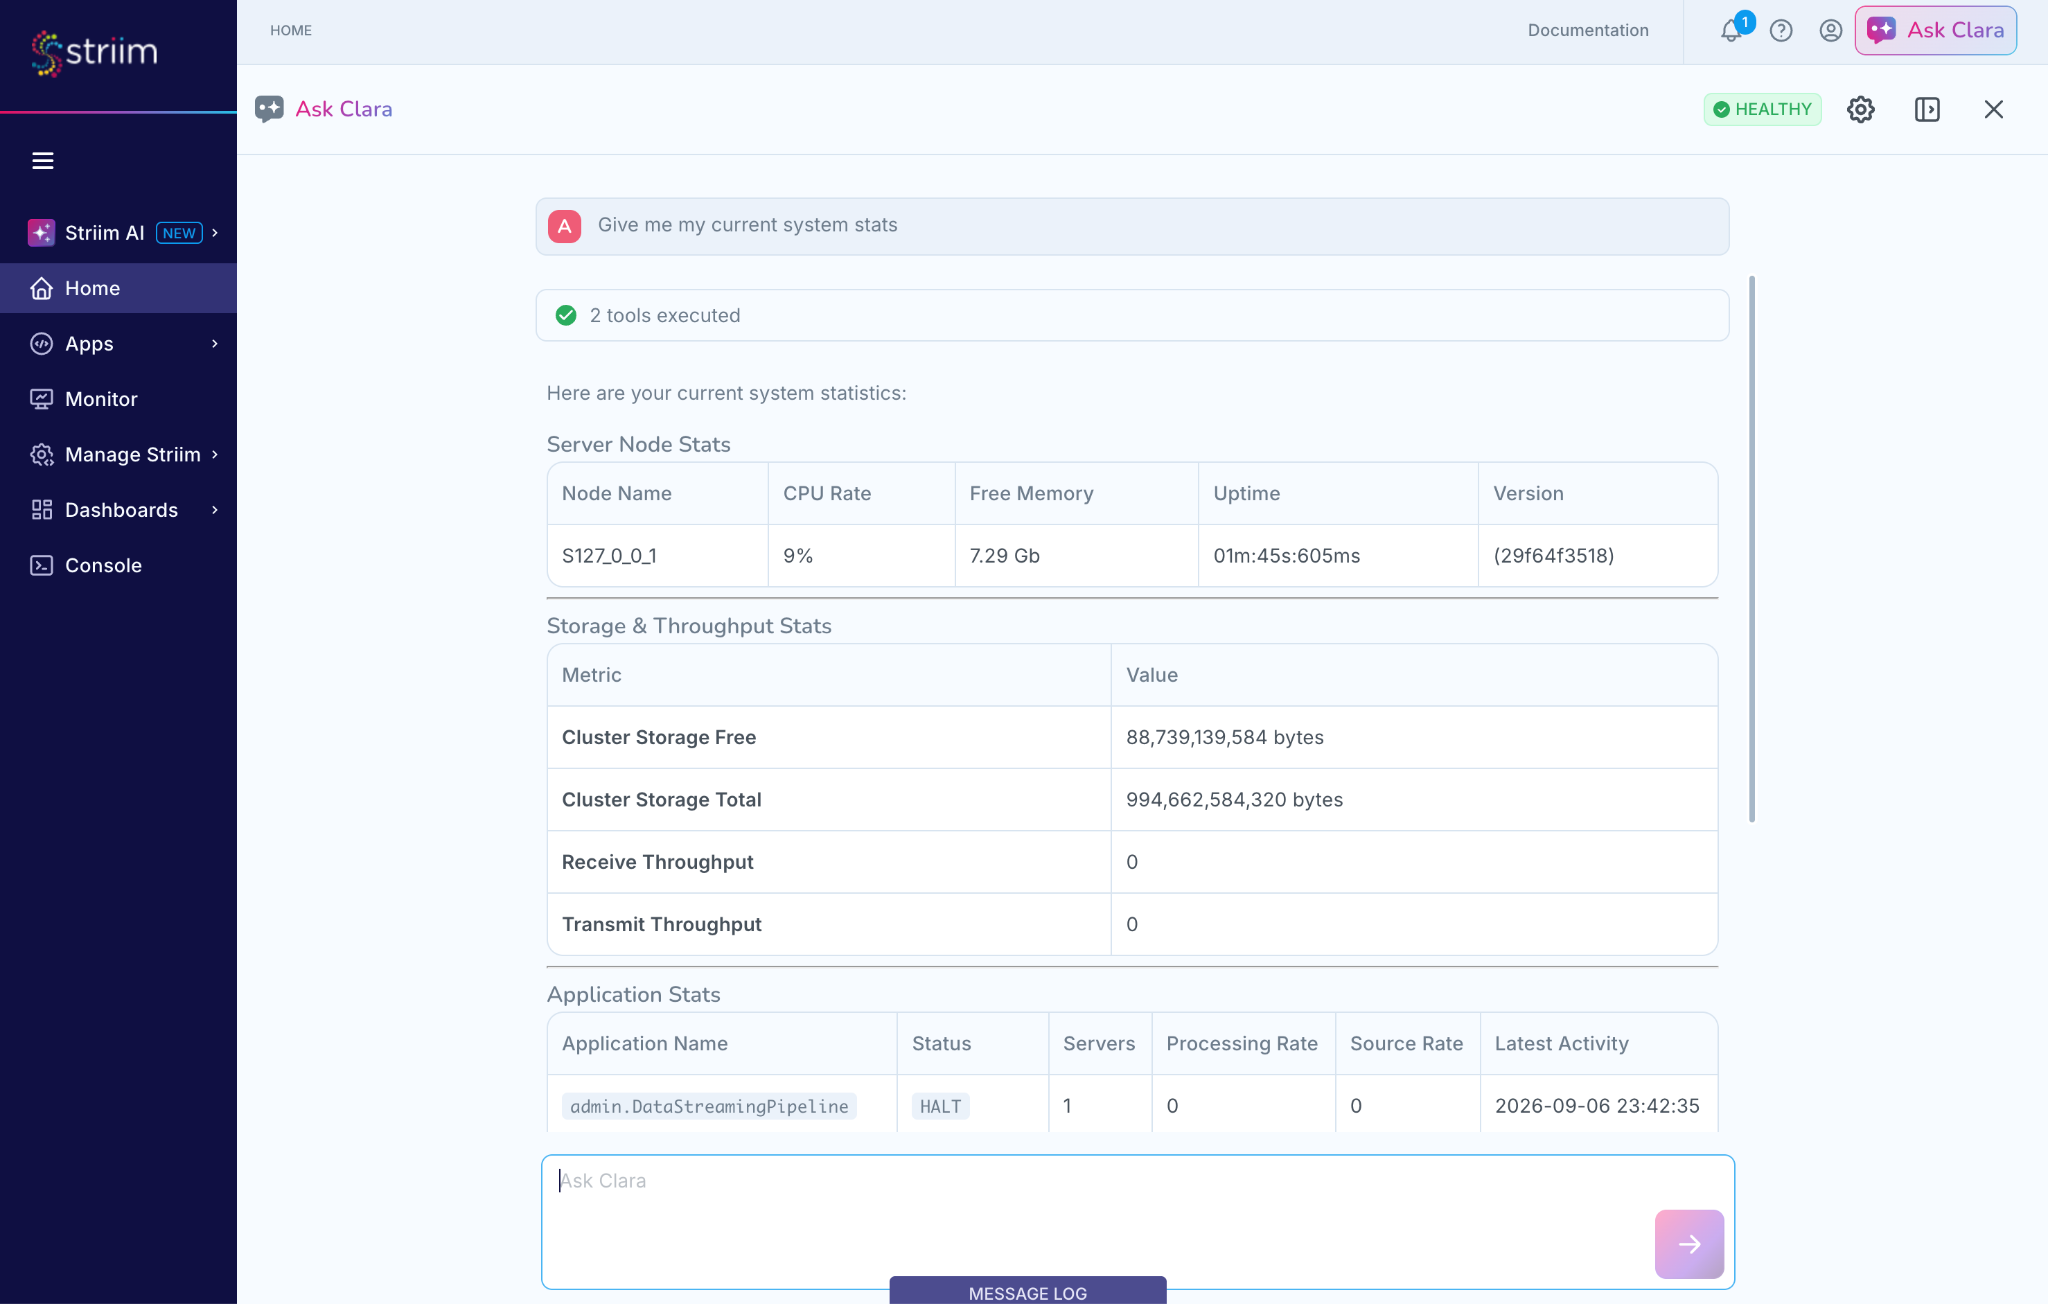Toggle the side panel layout icon
This screenshot has width=2048, height=1304.
pyautogui.click(x=1927, y=109)
